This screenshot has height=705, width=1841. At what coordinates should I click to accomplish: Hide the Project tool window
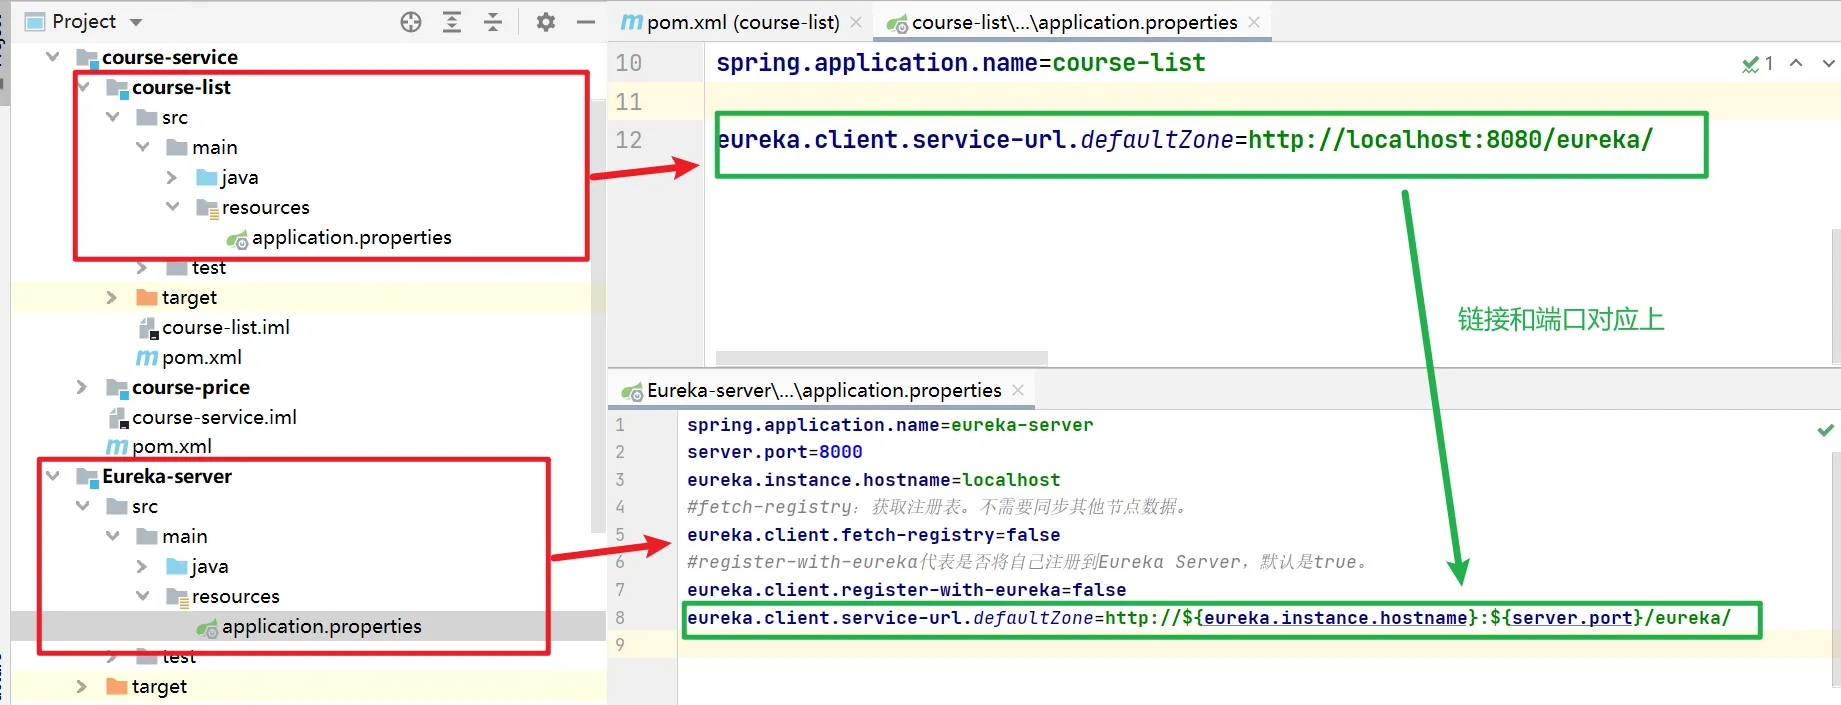coord(586,22)
